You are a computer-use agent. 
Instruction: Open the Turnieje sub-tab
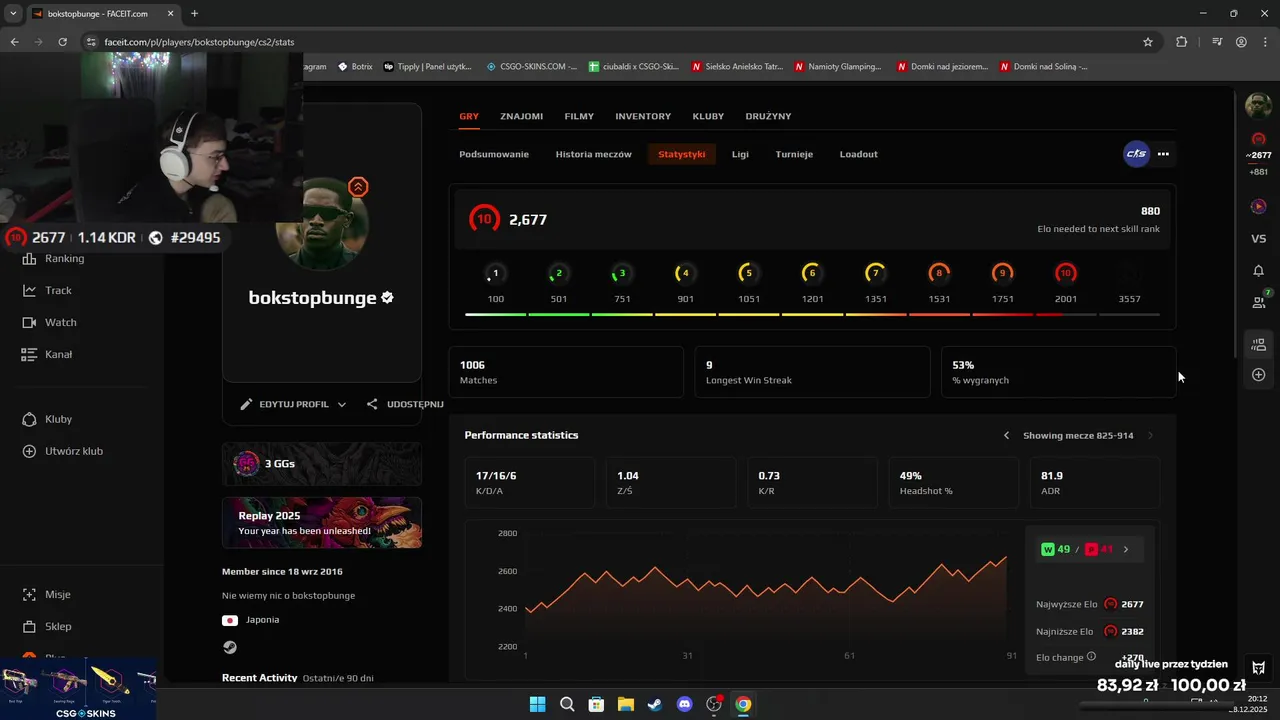[x=794, y=154]
